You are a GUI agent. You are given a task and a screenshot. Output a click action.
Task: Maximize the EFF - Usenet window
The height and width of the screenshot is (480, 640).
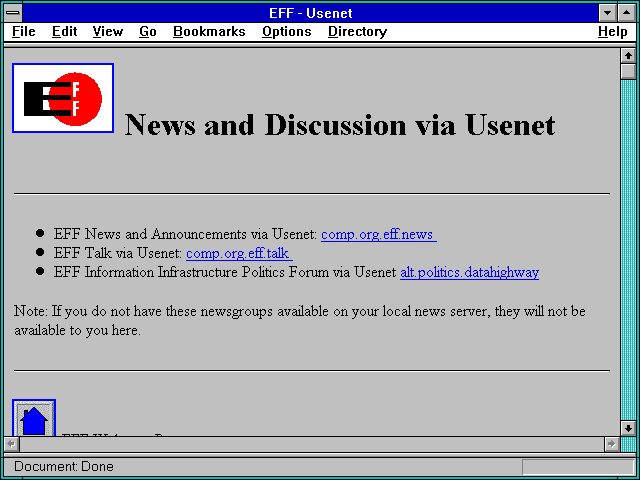click(627, 13)
